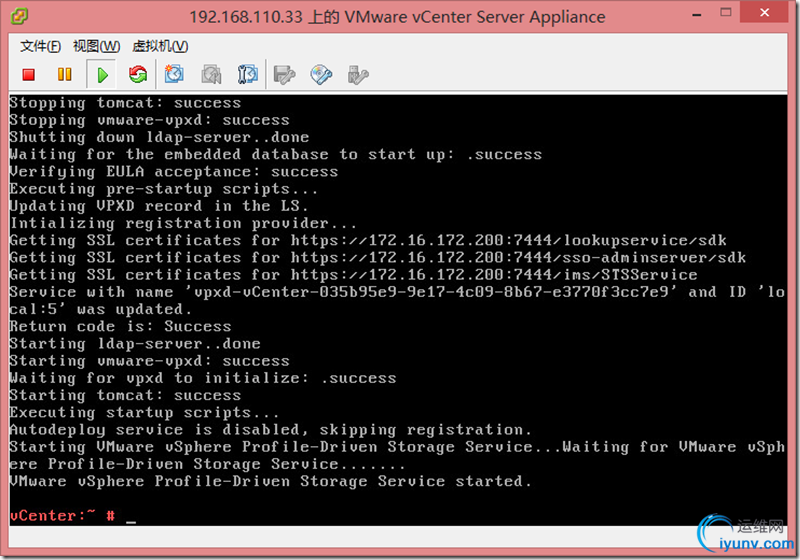The height and width of the screenshot is (560, 800).
Task: Click the Connect USB Device icon
Action: pyautogui.click(x=358, y=74)
